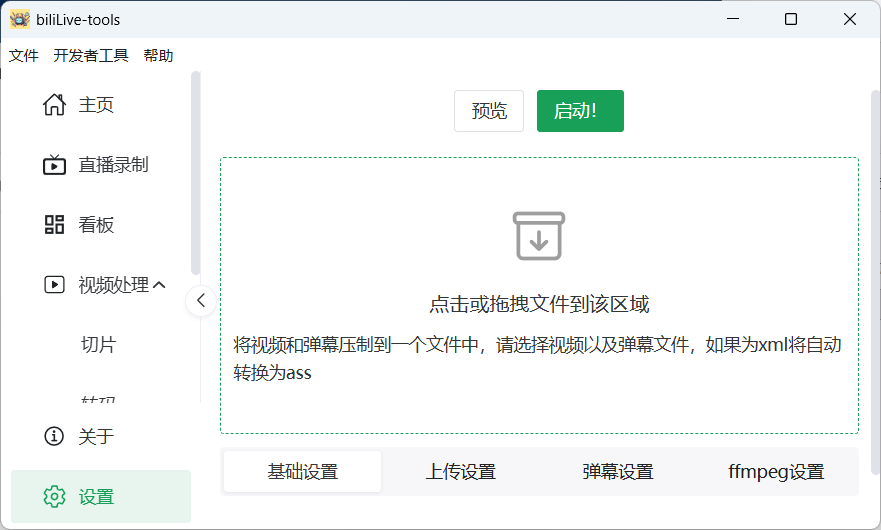Switch to the 弹幕设置 tab
Screen dimensions: 881x530
tap(617, 472)
